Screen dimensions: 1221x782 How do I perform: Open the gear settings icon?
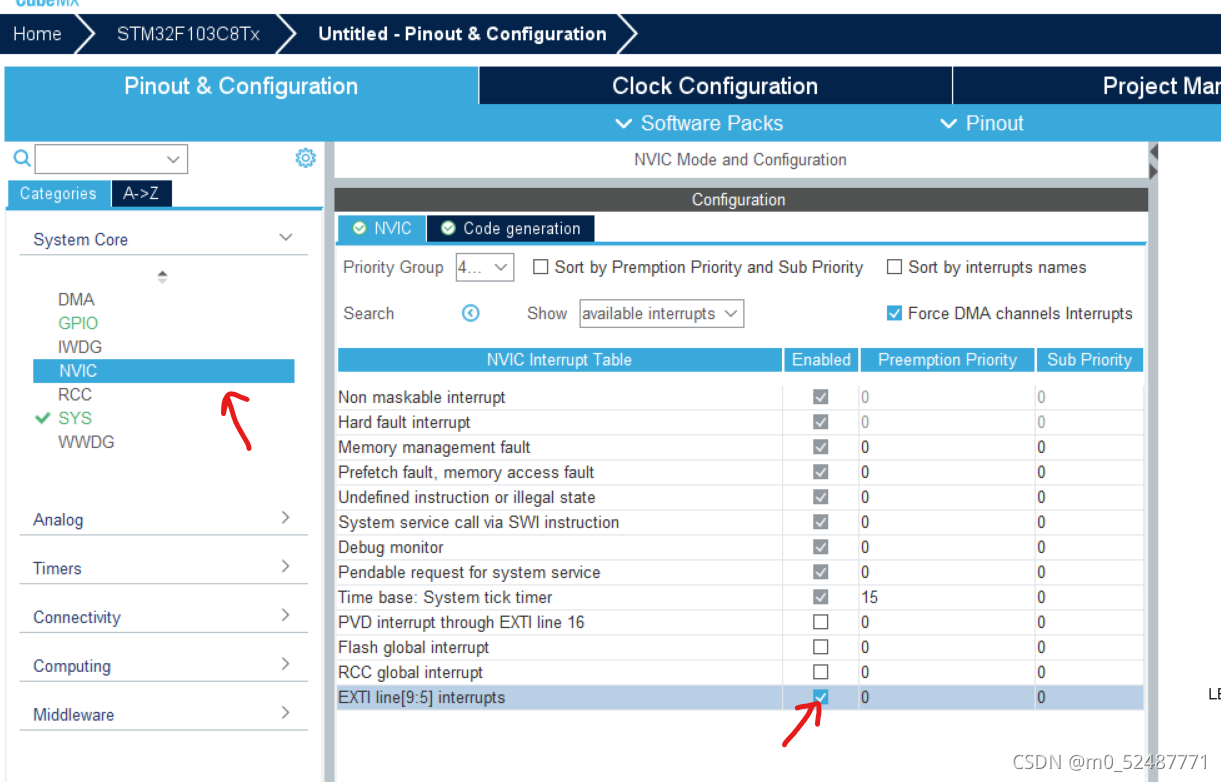pos(306,158)
